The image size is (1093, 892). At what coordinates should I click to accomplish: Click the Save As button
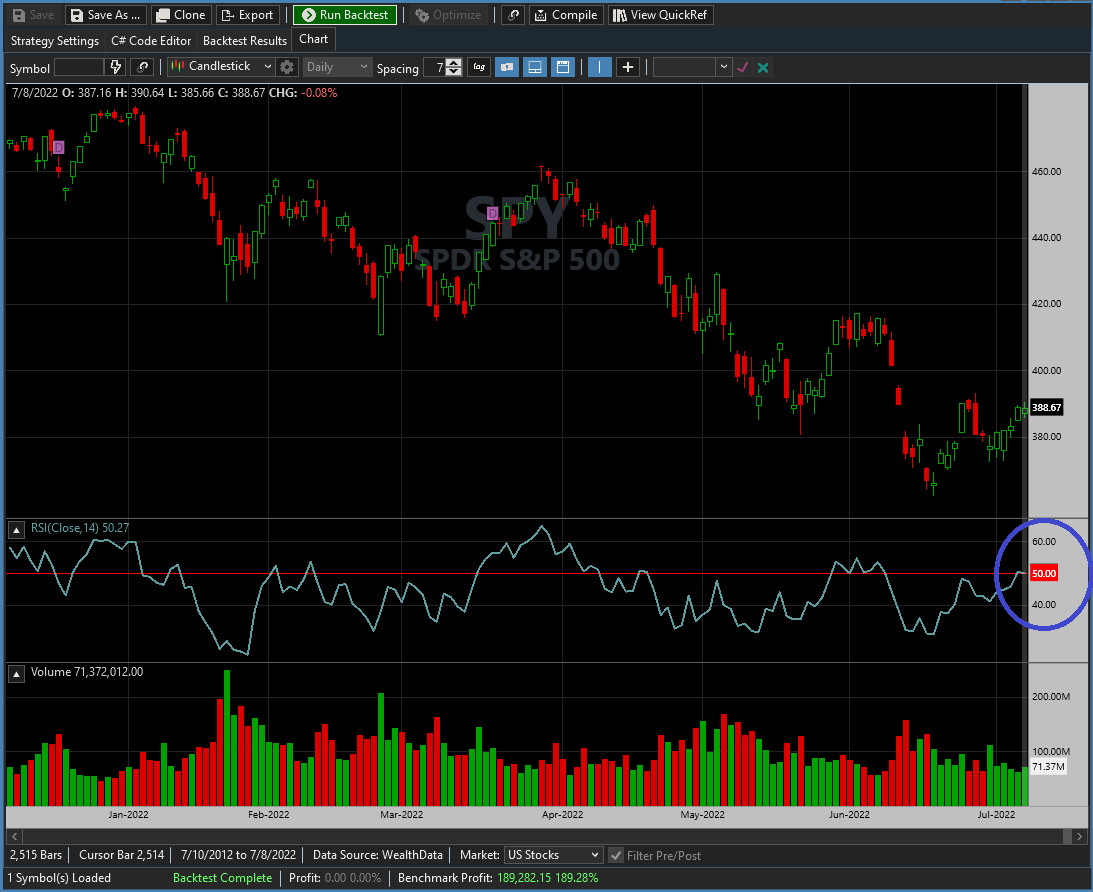pos(106,15)
